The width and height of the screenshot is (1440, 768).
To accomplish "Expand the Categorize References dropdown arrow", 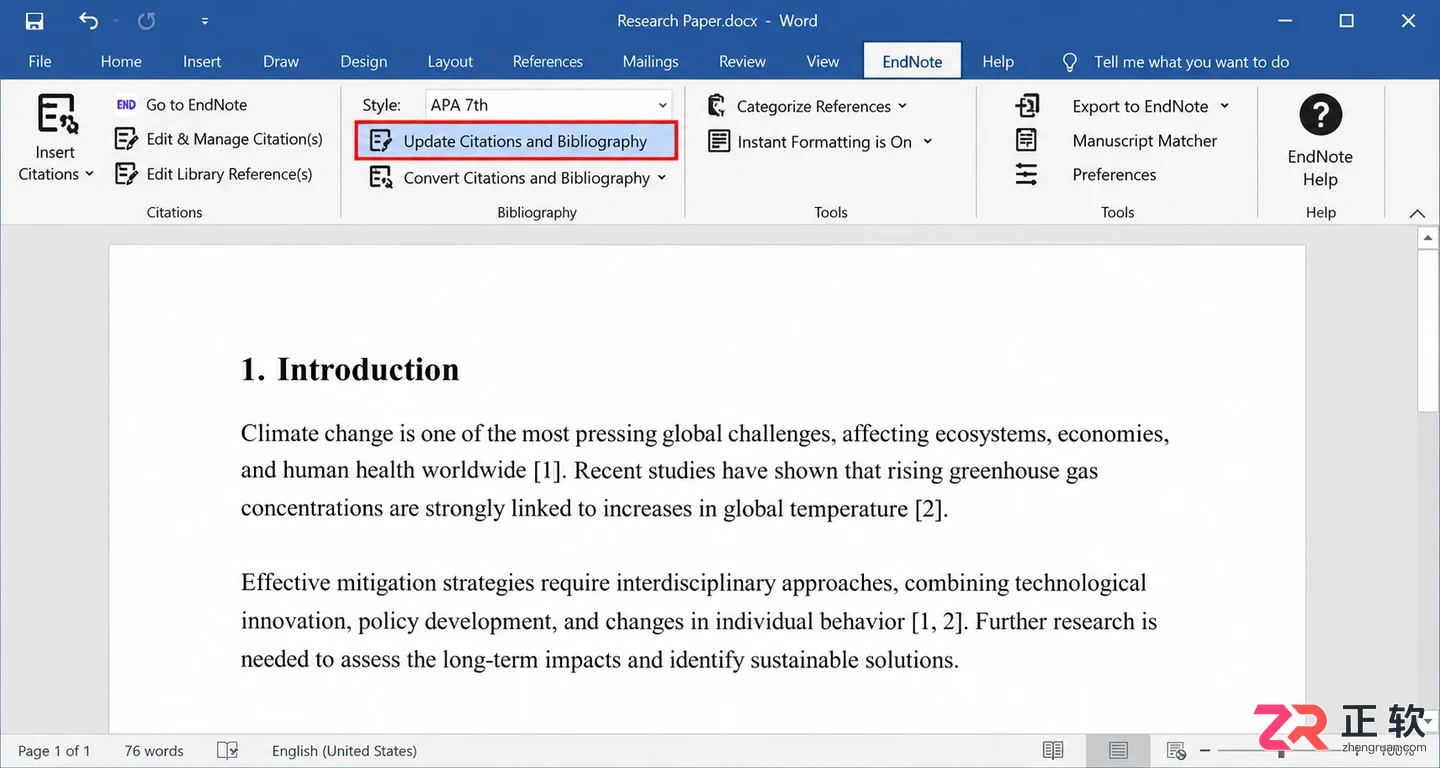I will 902,106.
